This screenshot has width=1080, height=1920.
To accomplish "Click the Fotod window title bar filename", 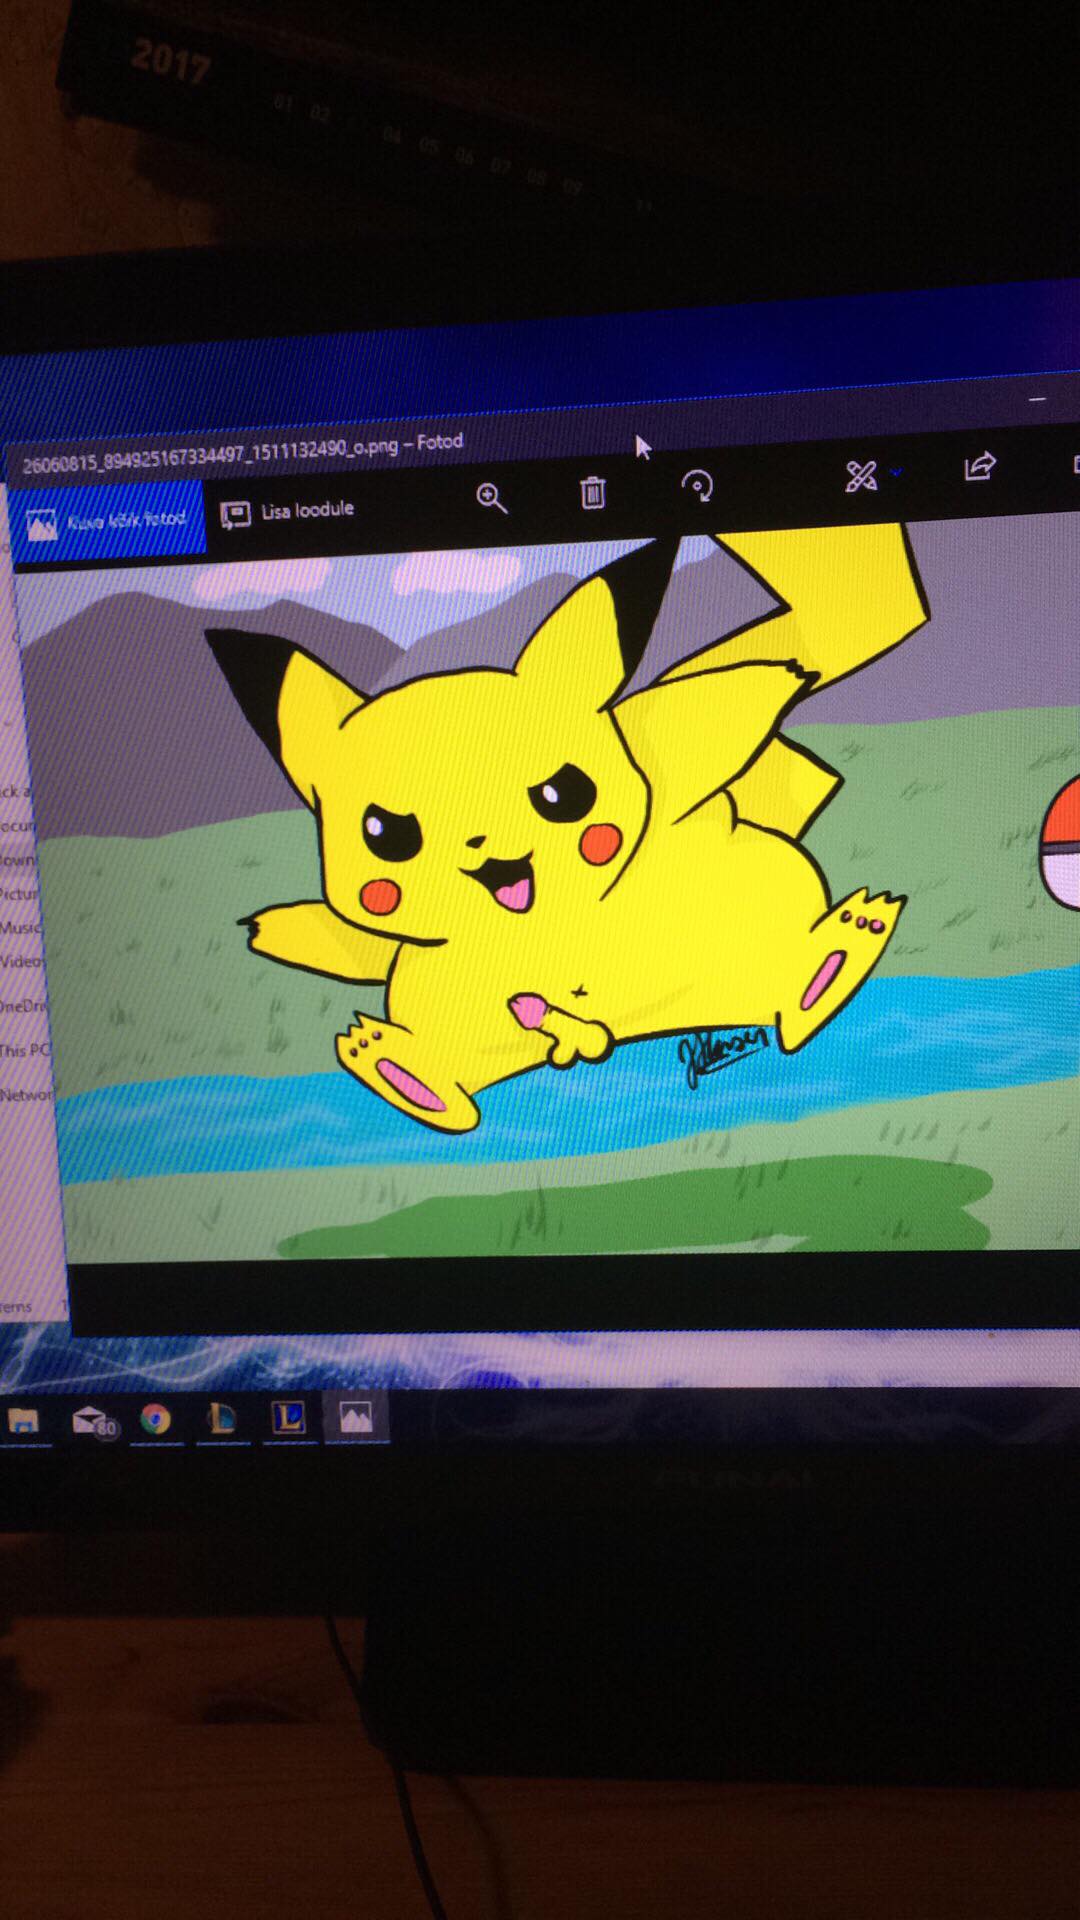I will (x=242, y=453).
